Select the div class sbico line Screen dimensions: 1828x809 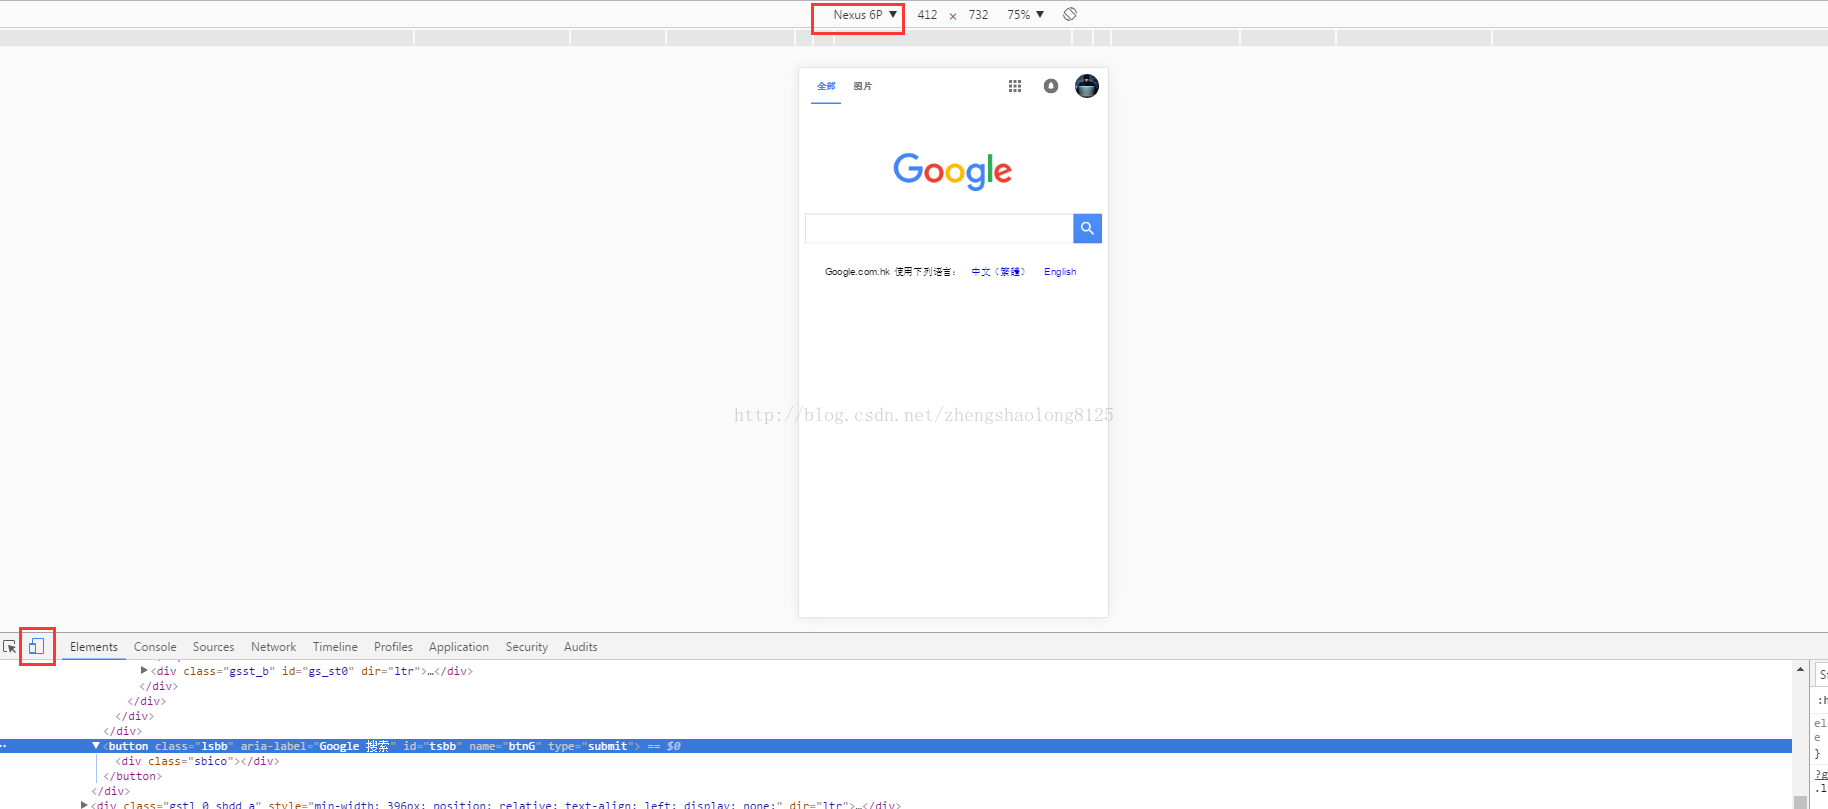pos(197,761)
